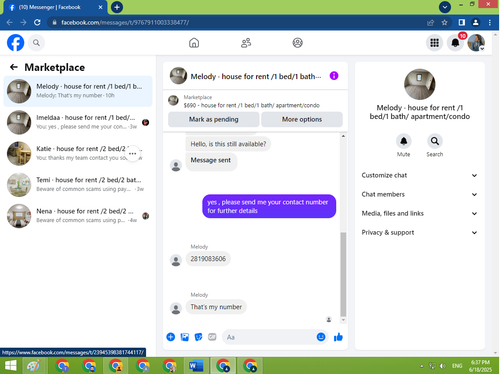Go to Facebook Home icon

194,43
